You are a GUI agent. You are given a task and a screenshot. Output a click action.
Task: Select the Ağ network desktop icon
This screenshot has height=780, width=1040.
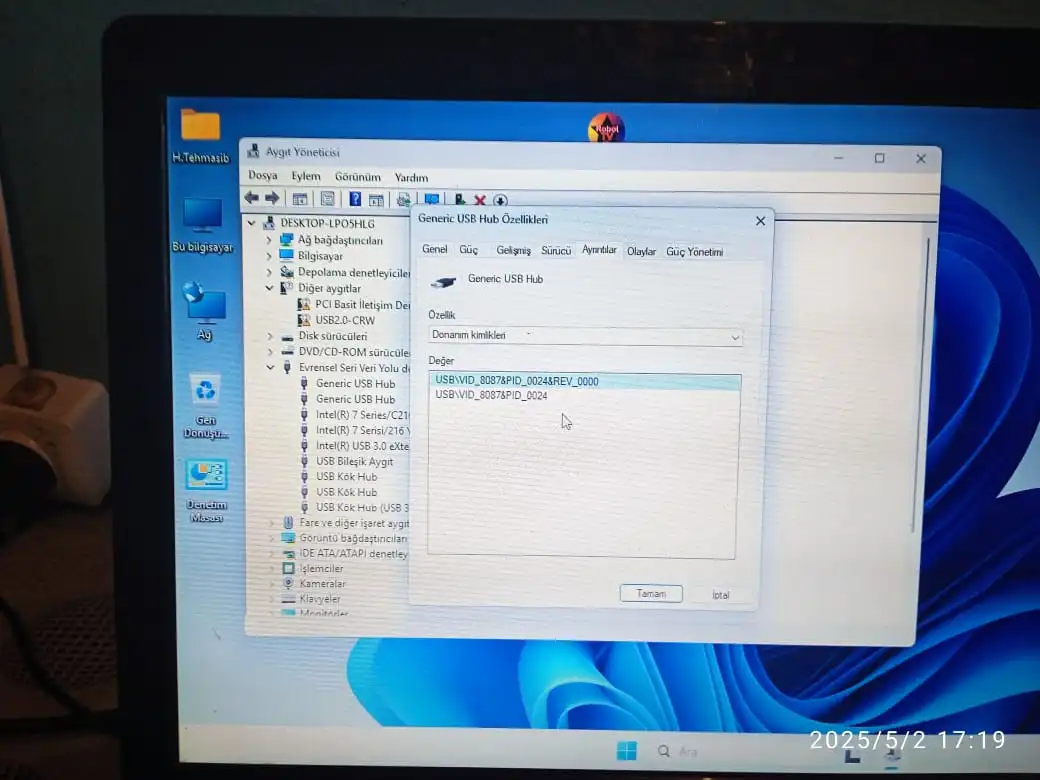coord(204,310)
